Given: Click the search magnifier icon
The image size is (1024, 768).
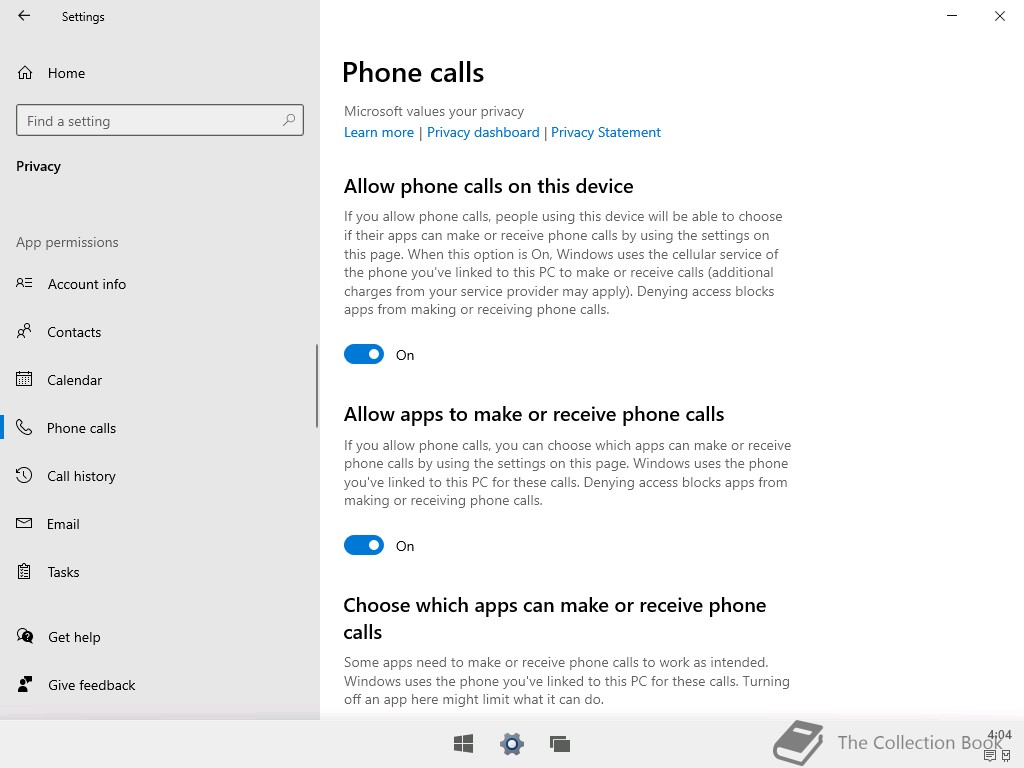Looking at the screenshot, I should click(x=289, y=120).
